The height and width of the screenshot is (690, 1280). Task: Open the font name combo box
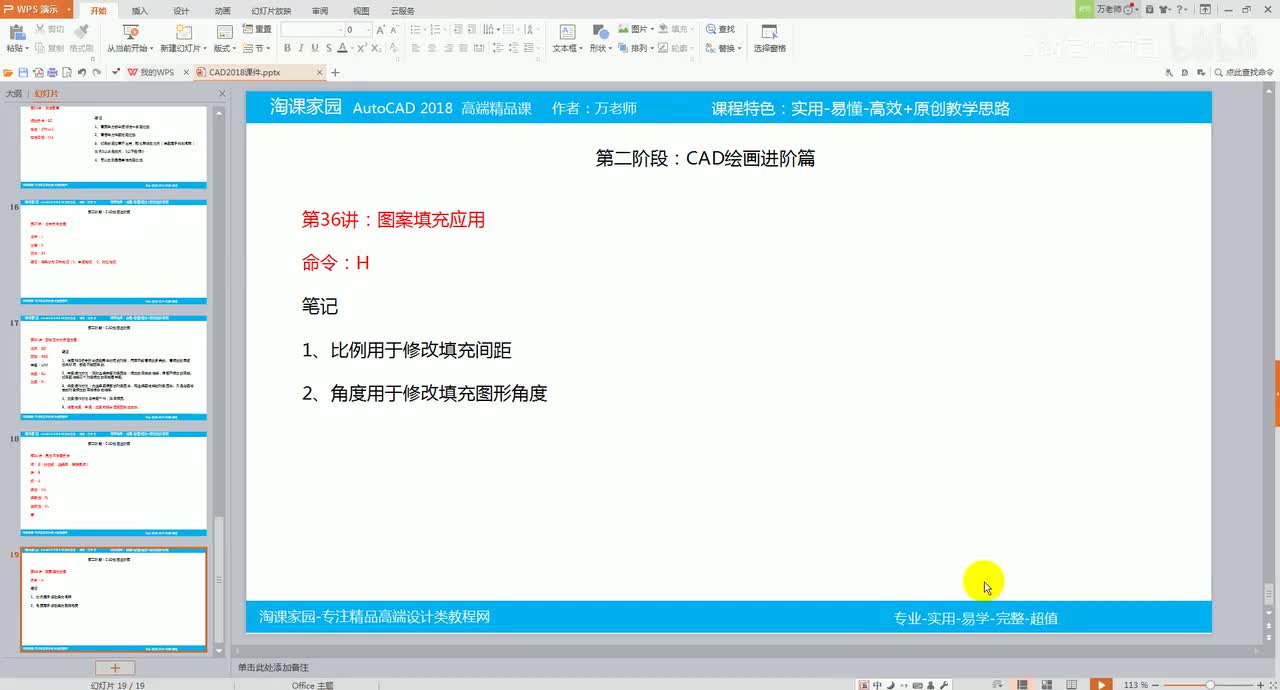(312, 30)
